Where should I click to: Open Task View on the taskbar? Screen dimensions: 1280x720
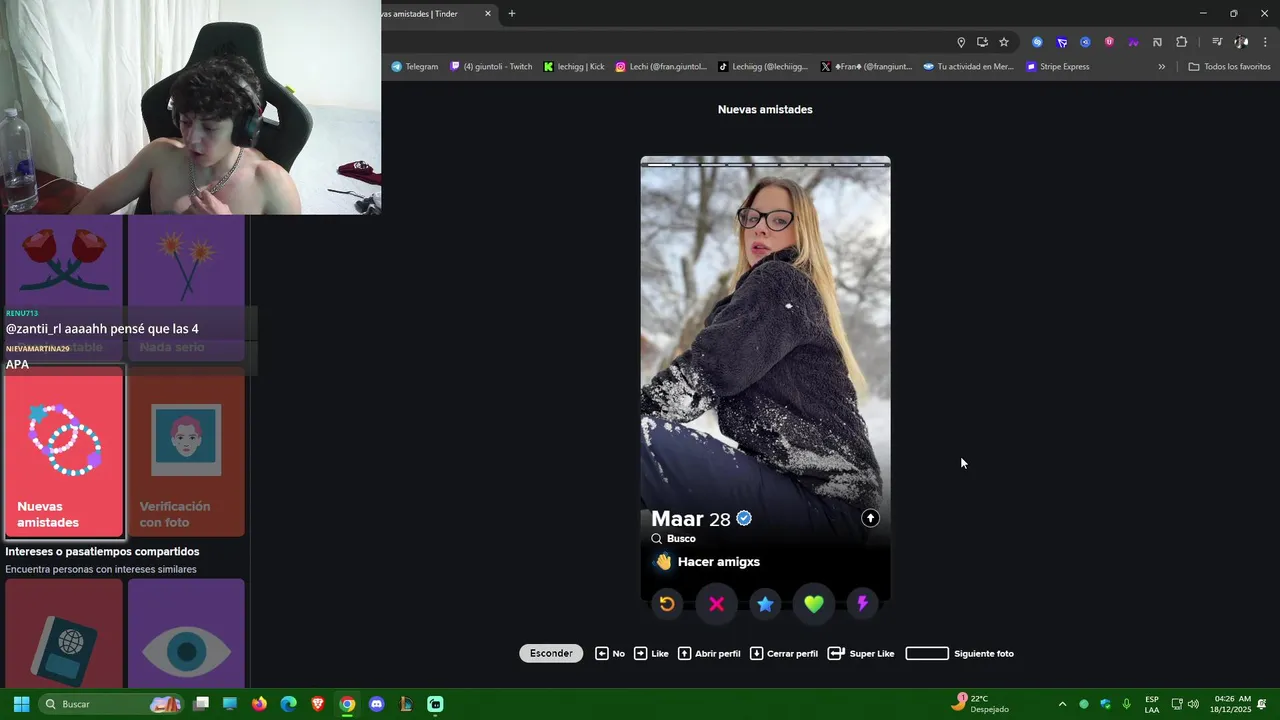[201, 704]
